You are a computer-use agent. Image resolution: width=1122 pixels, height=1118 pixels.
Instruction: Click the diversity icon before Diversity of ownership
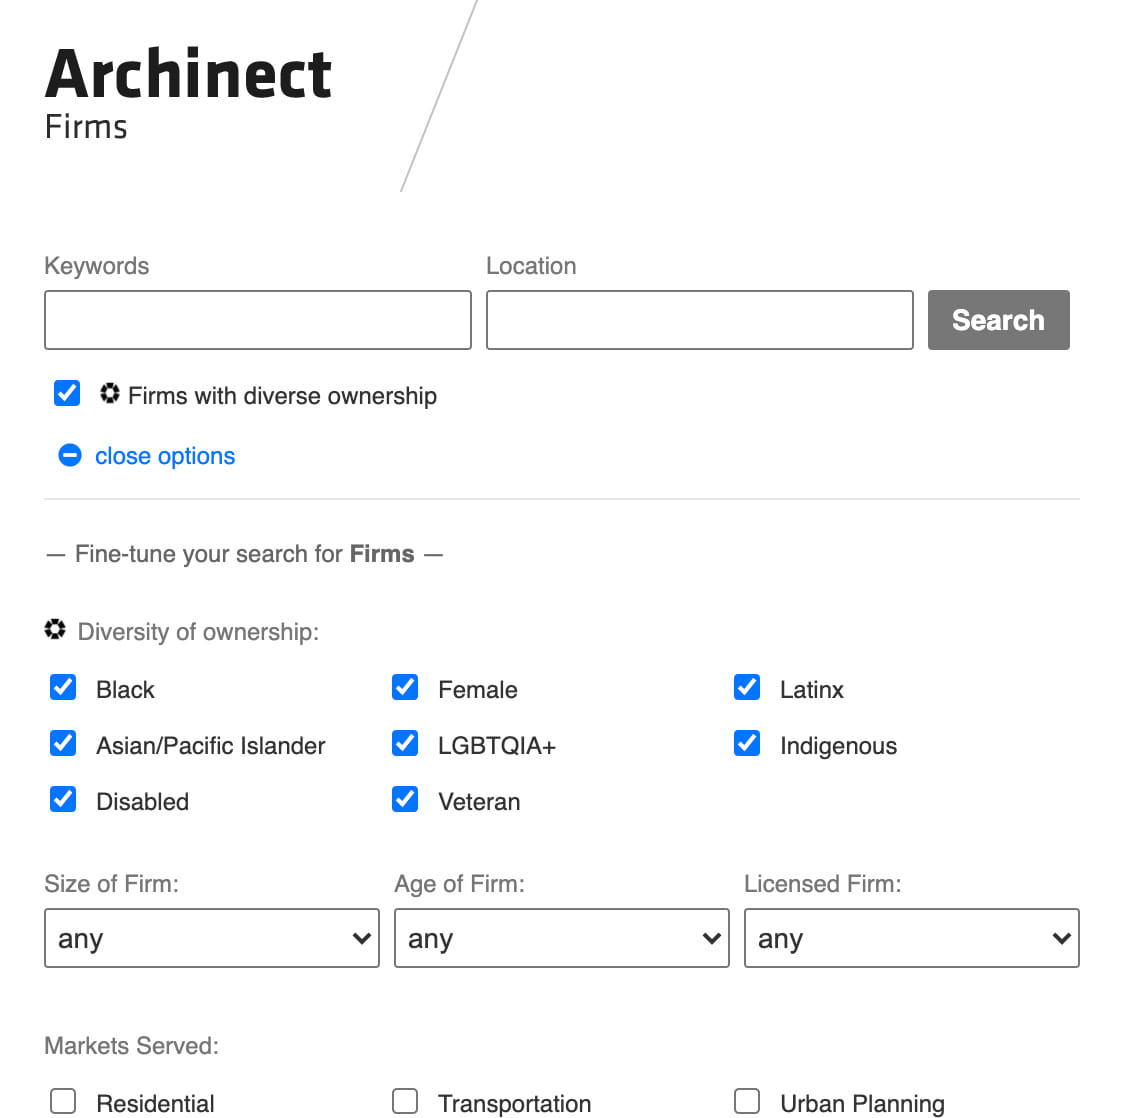coord(54,629)
